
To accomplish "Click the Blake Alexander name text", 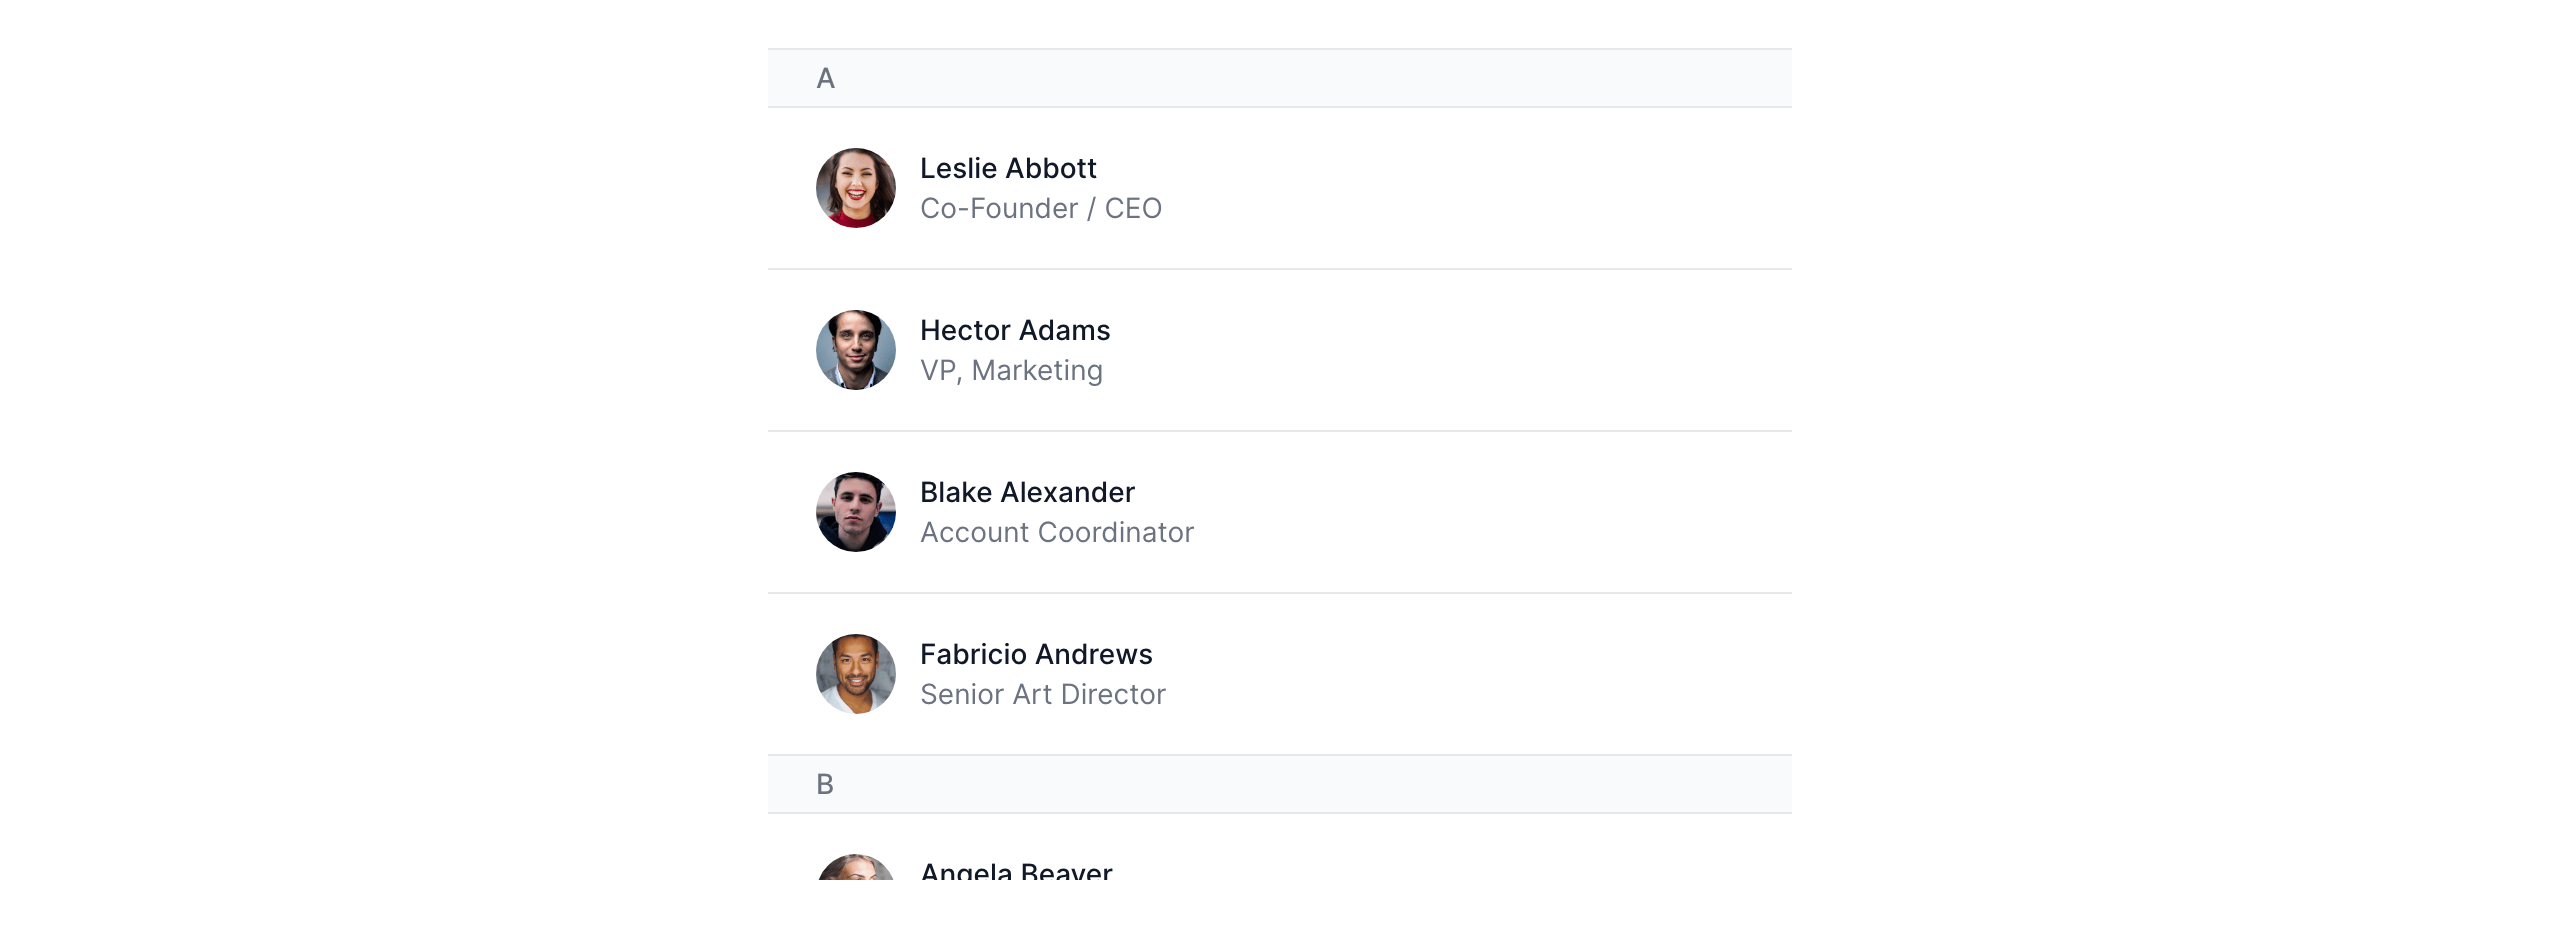I will (1027, 492).
